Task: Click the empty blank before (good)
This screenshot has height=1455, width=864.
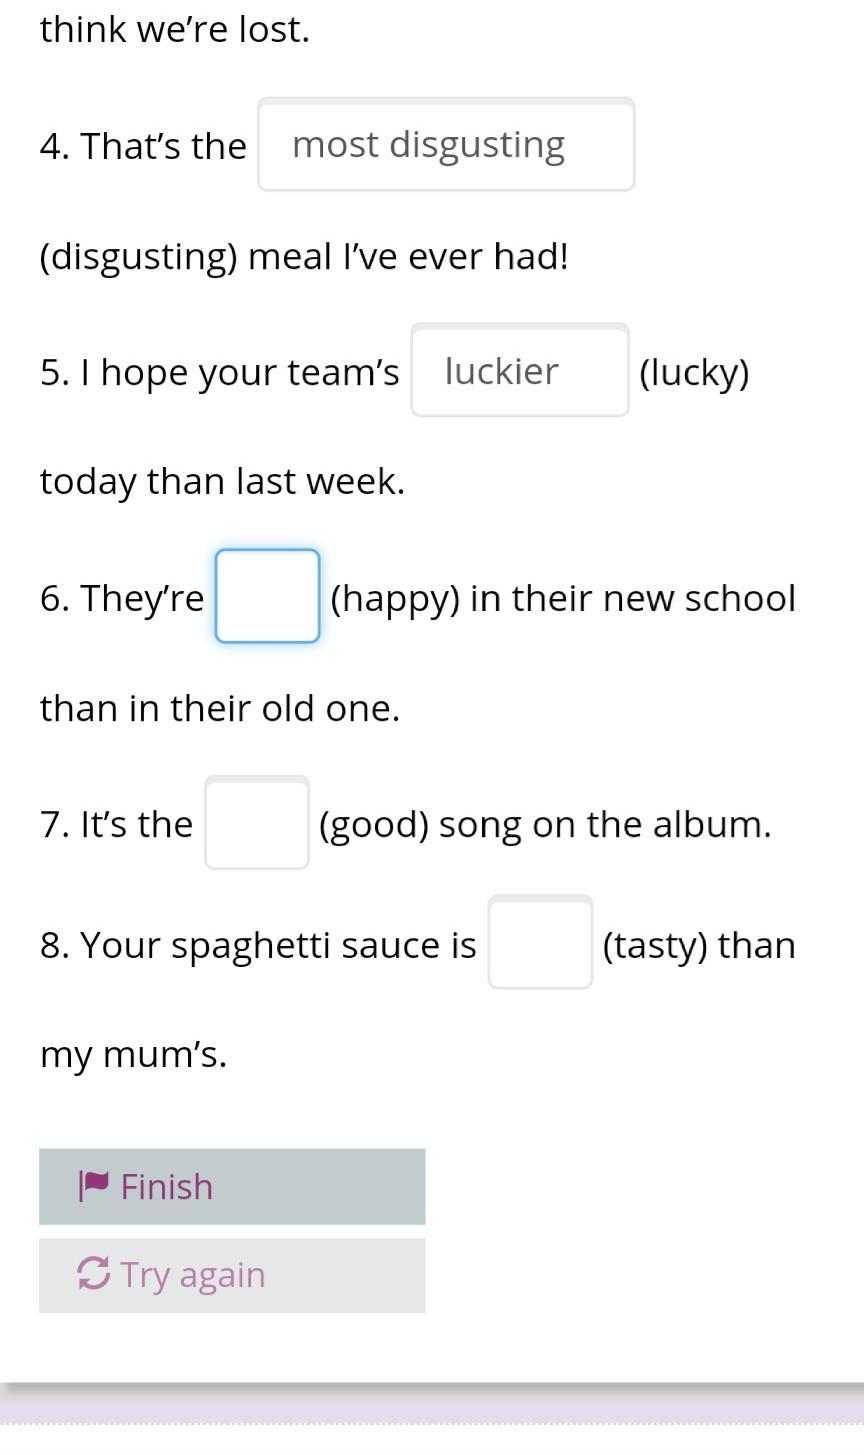Action: click(257, 823)
